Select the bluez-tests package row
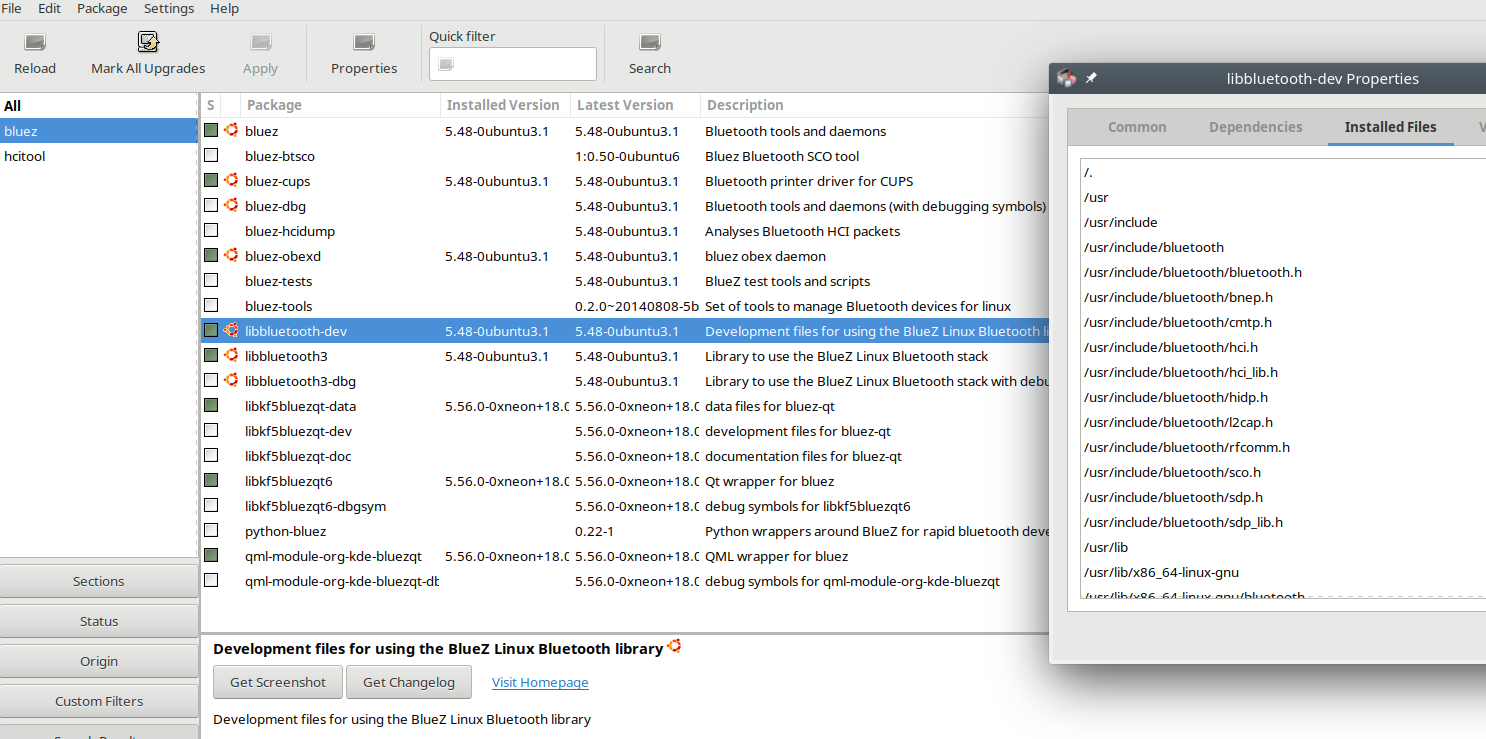 tap(625, 281)
